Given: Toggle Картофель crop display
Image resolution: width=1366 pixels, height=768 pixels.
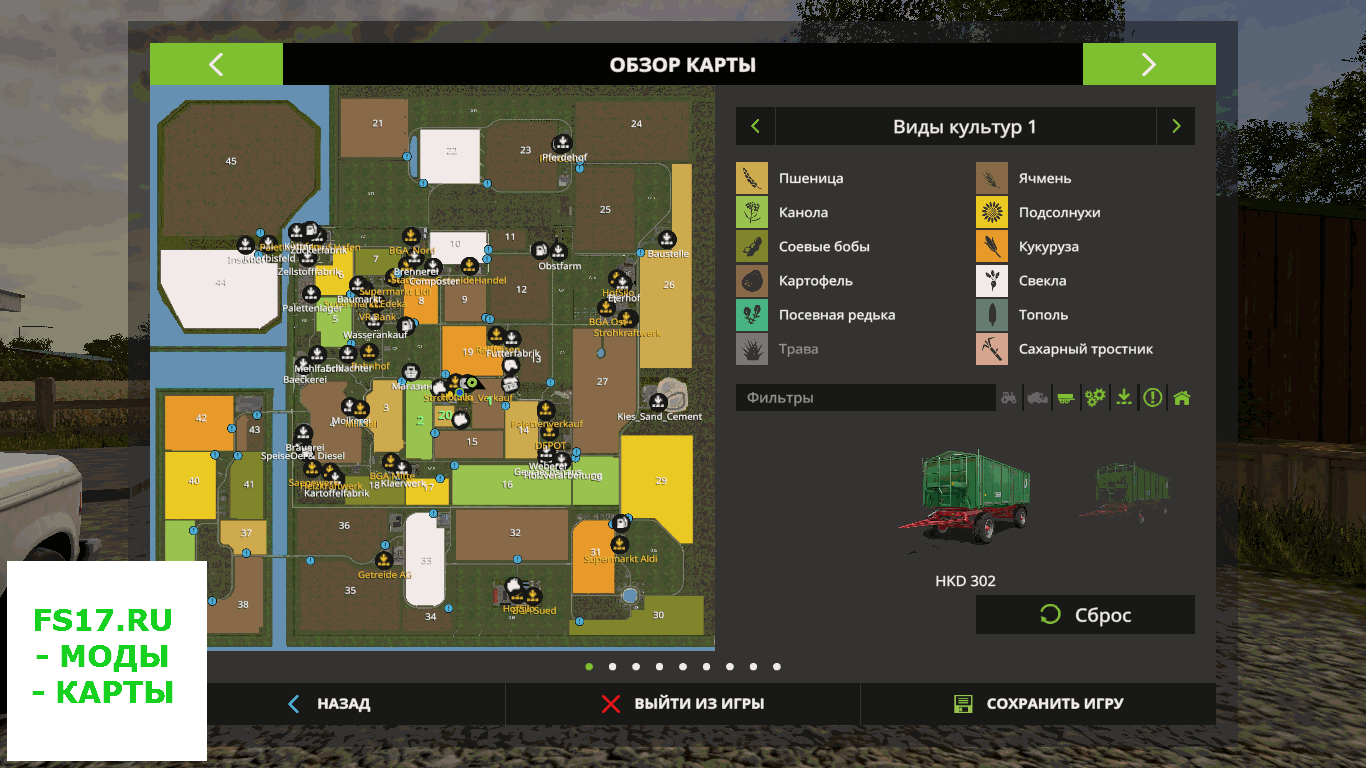Looking at the screenshot, I should 752,281.
